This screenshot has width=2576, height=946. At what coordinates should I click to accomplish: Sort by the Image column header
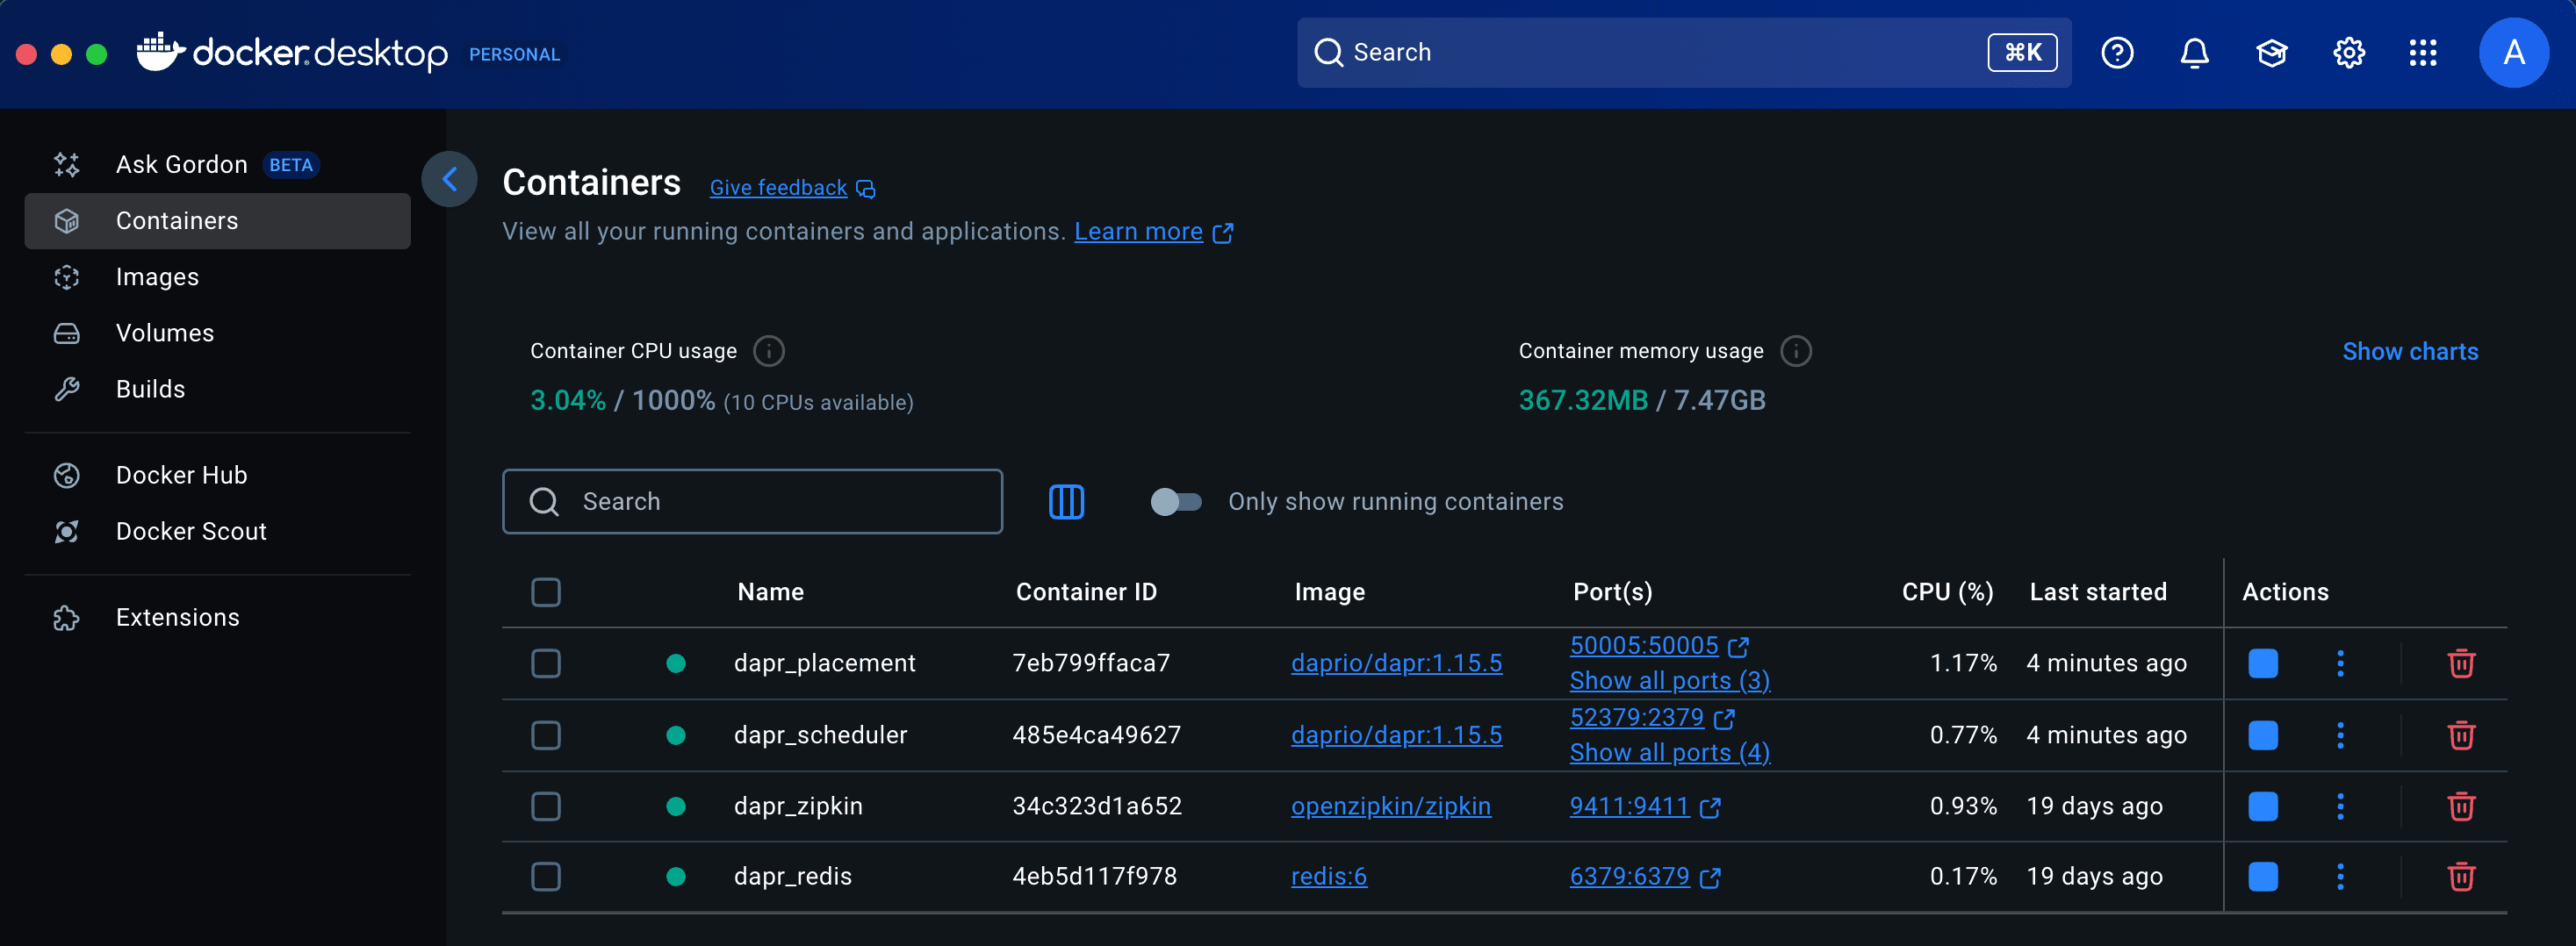[1329, 592]
